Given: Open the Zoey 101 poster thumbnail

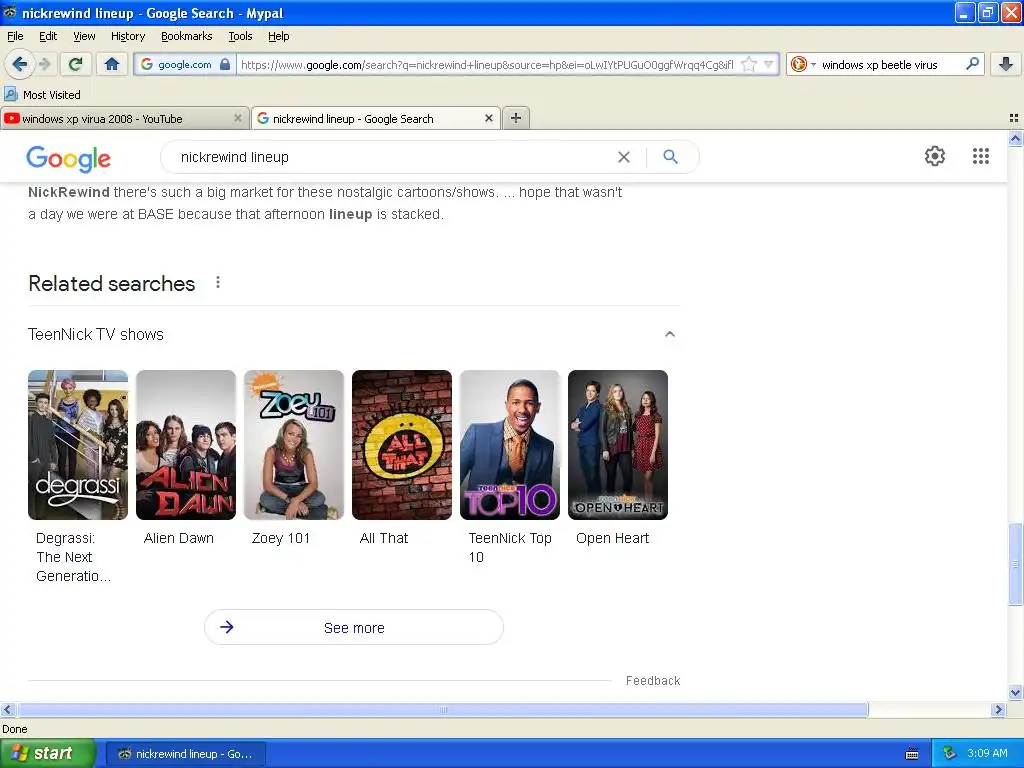Looking at the screenshot, I should pos(294,445).
